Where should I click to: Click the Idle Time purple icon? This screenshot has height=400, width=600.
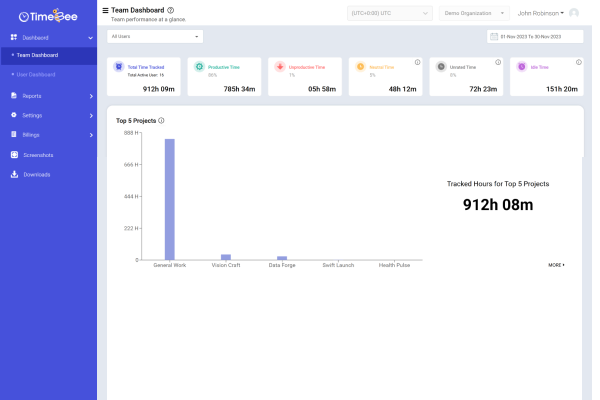tap(522, 67)
